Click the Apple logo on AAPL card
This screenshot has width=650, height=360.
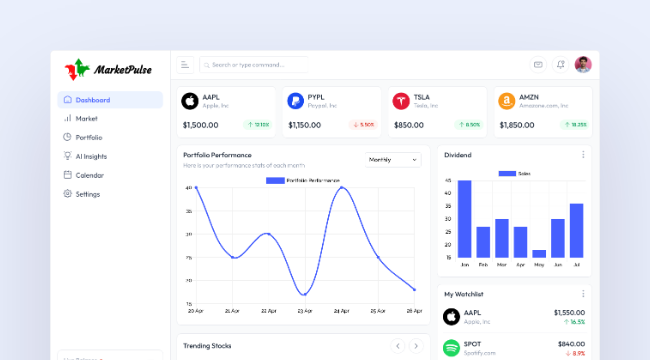pos(190,101)
